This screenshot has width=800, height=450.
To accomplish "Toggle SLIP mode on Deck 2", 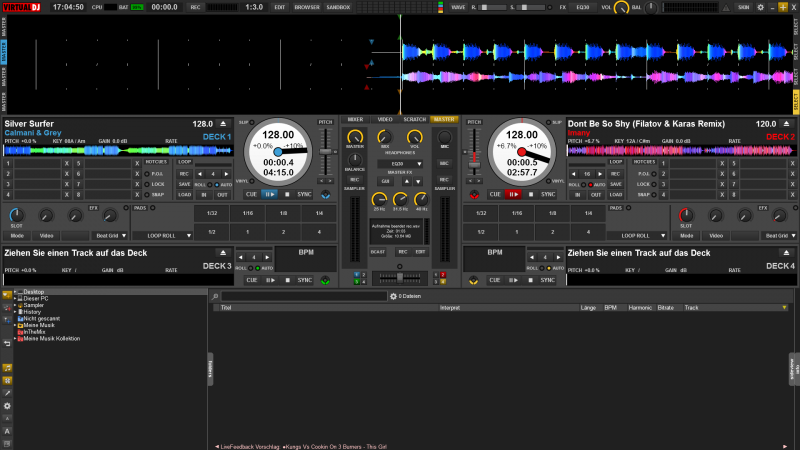I will [x=548, y=122].
